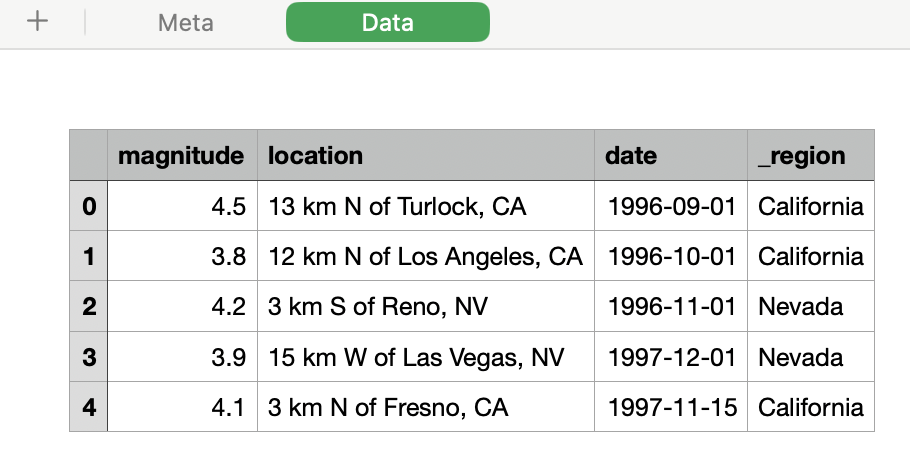Switch to the Meta sheet tab
The image size is (910, 476).
(x=186, y=23)
